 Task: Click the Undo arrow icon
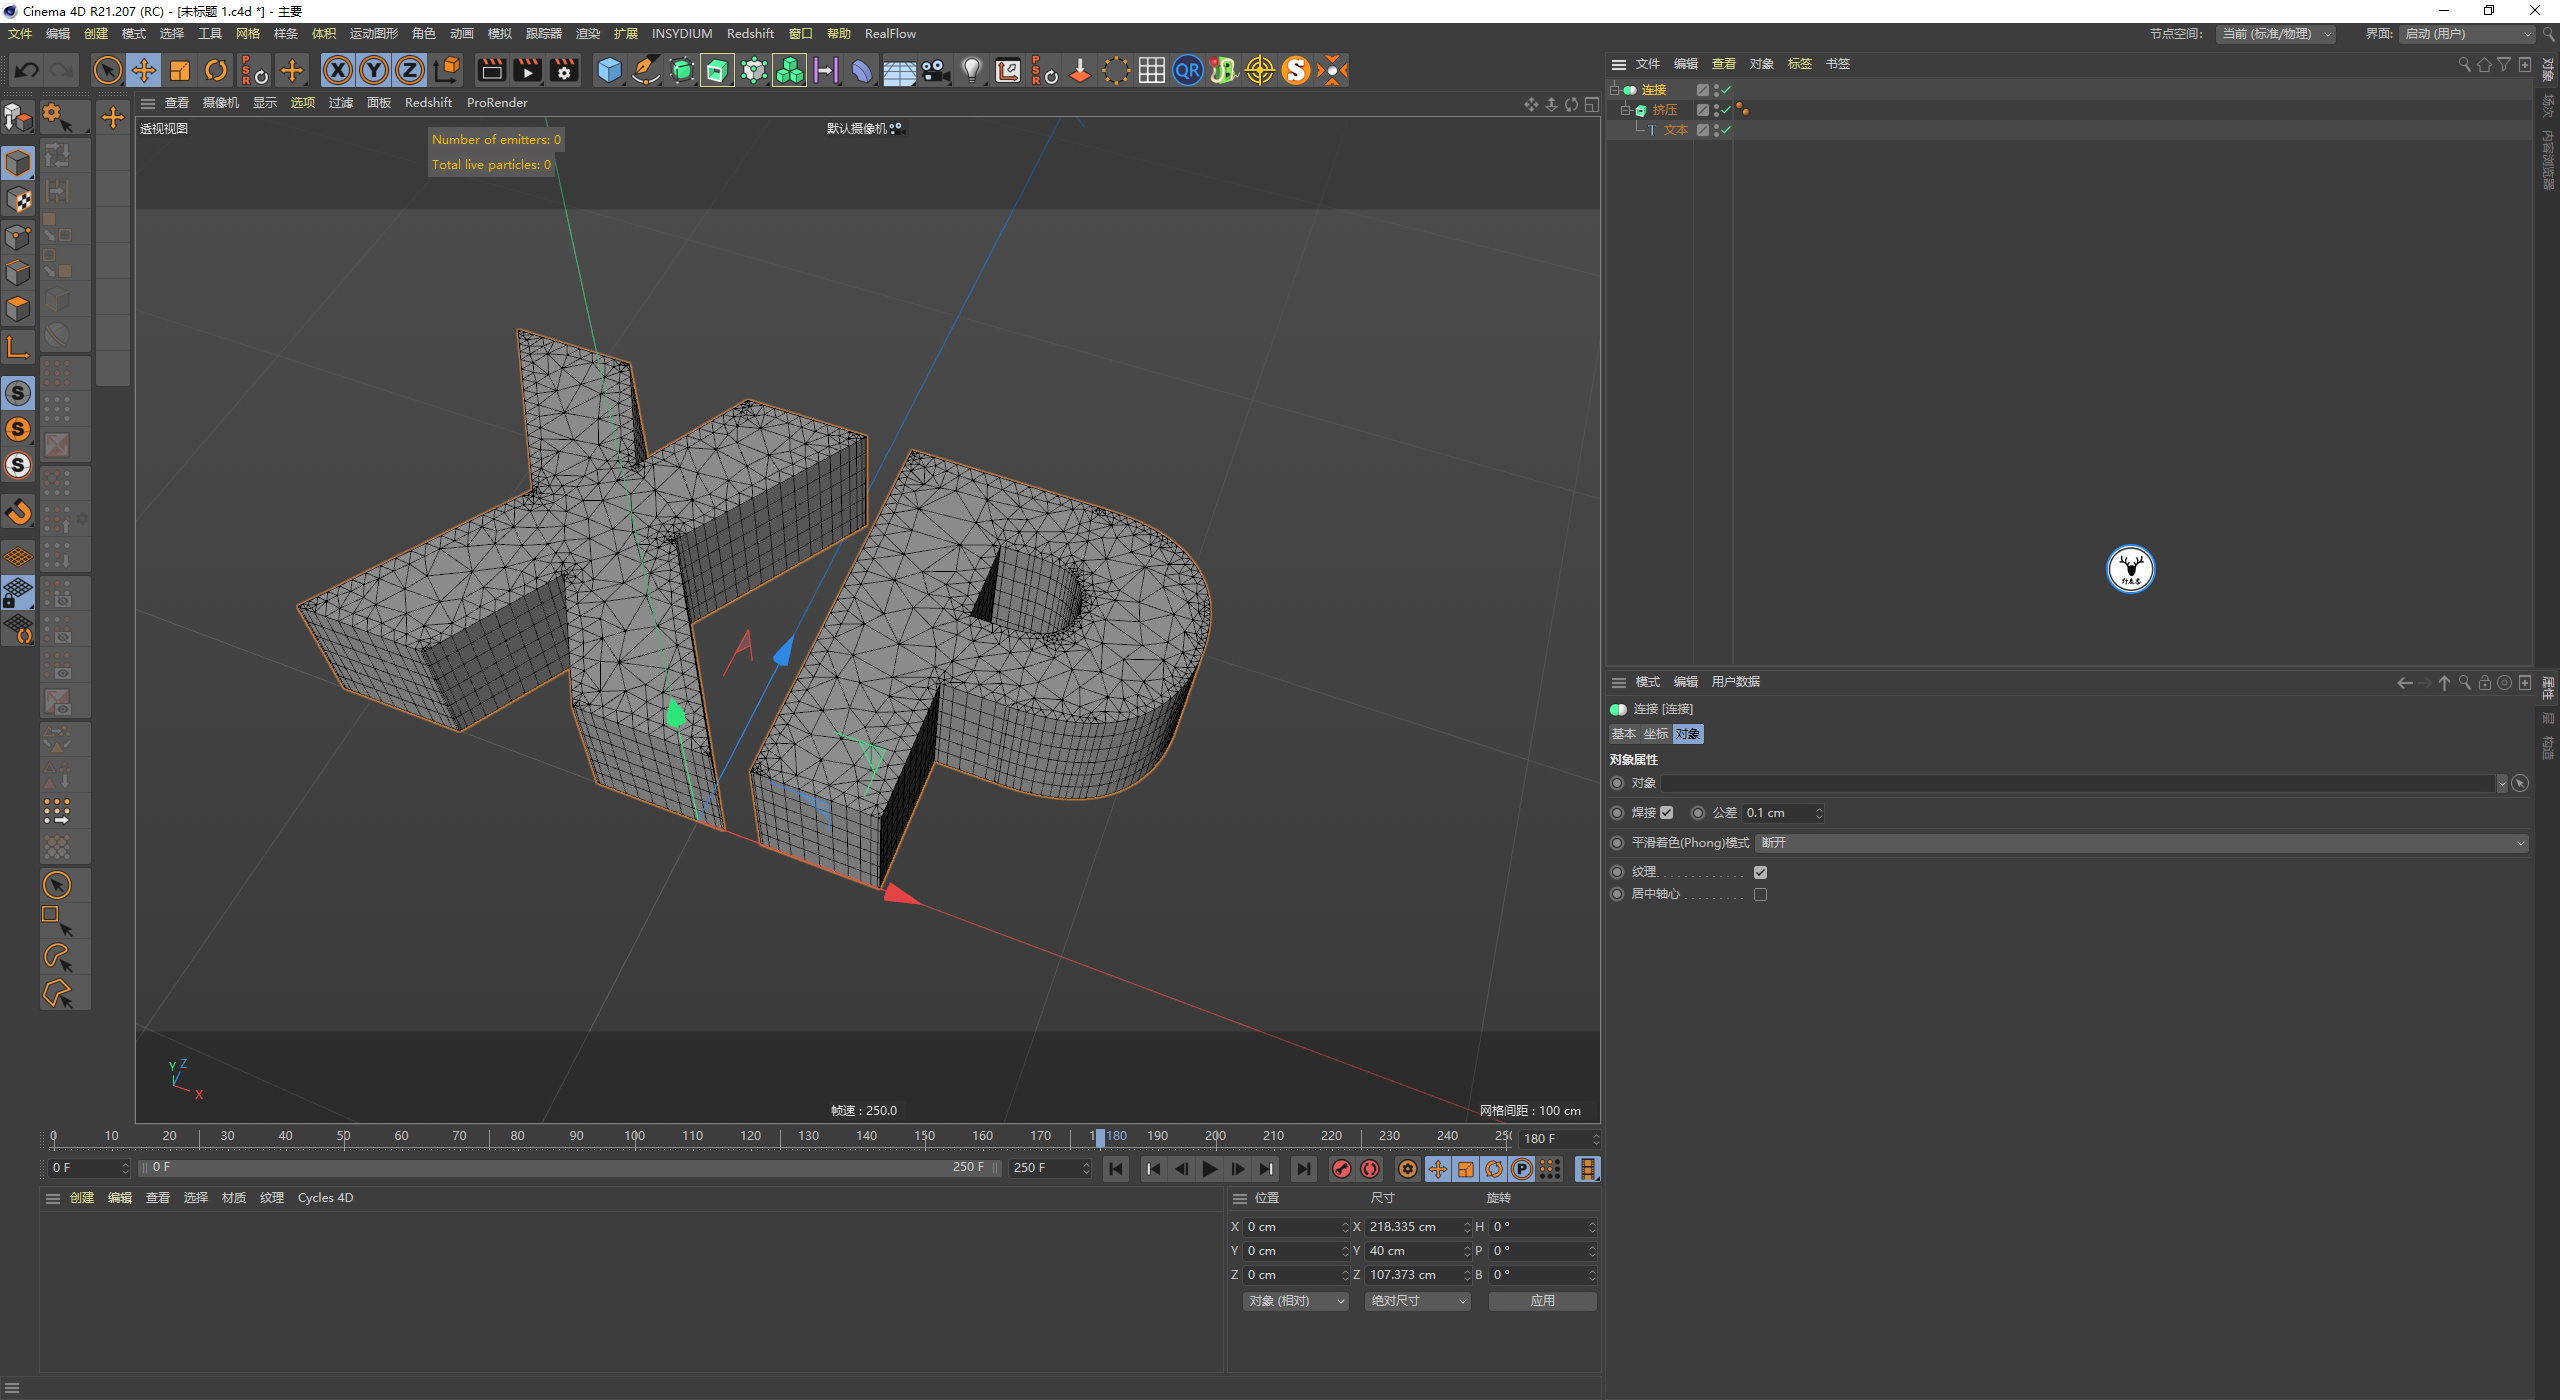[27, 70]
